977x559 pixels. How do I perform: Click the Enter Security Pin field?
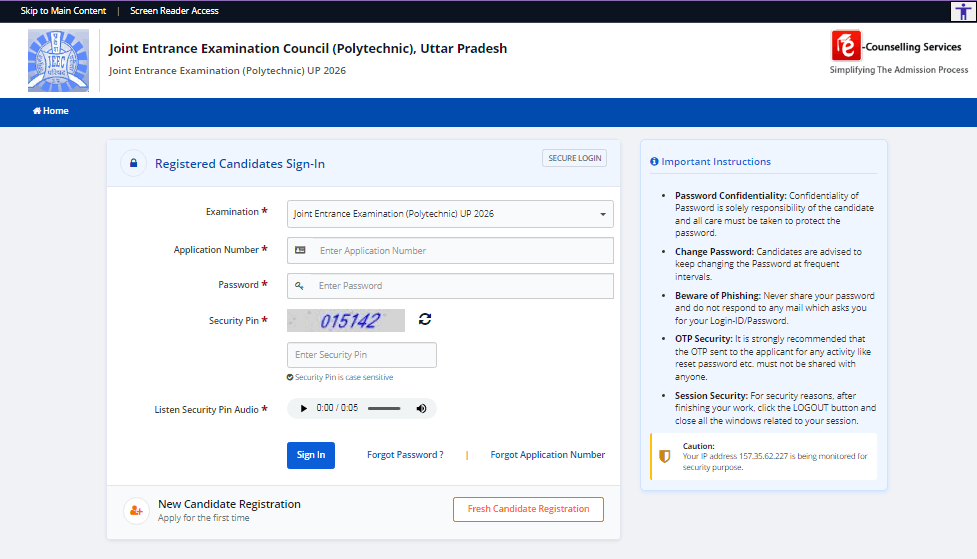[x=362, y=355]
